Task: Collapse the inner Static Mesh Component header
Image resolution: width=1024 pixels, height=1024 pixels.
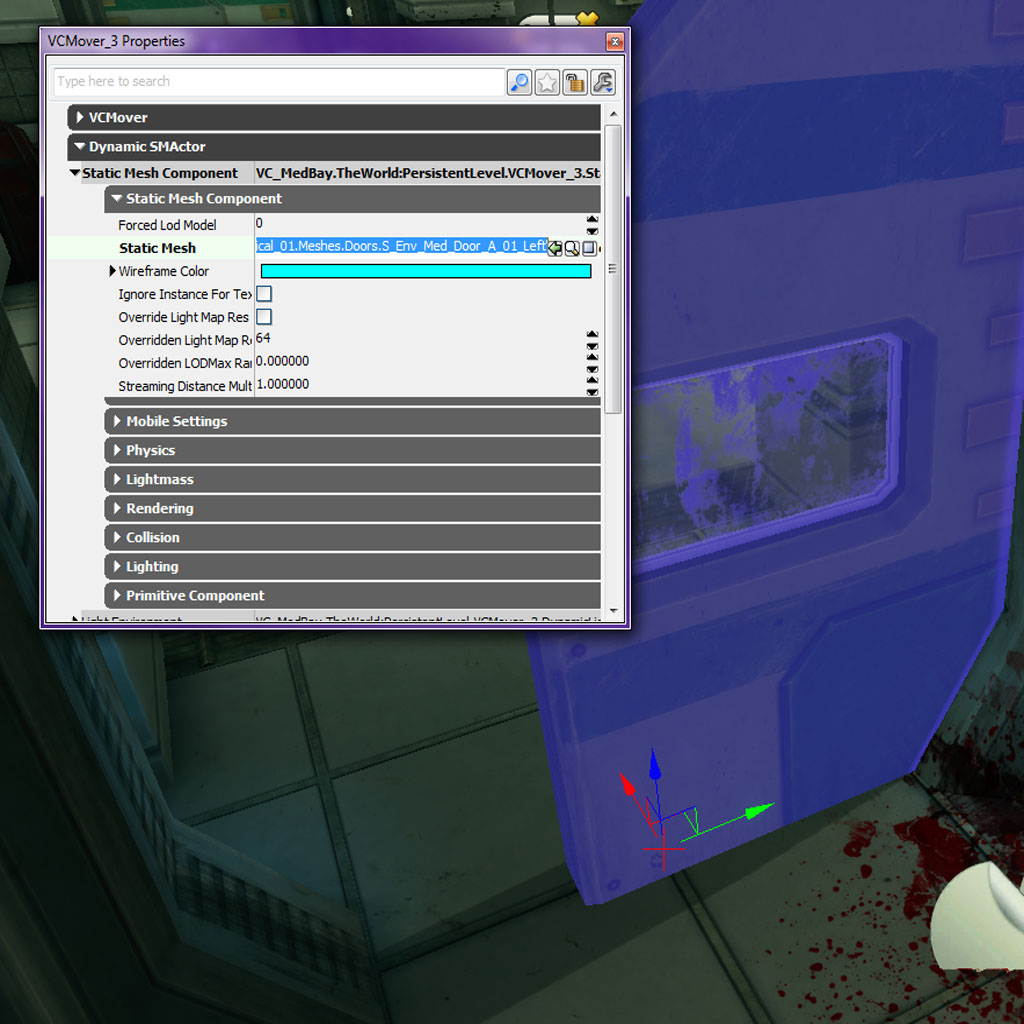Action: pos(117,199)
